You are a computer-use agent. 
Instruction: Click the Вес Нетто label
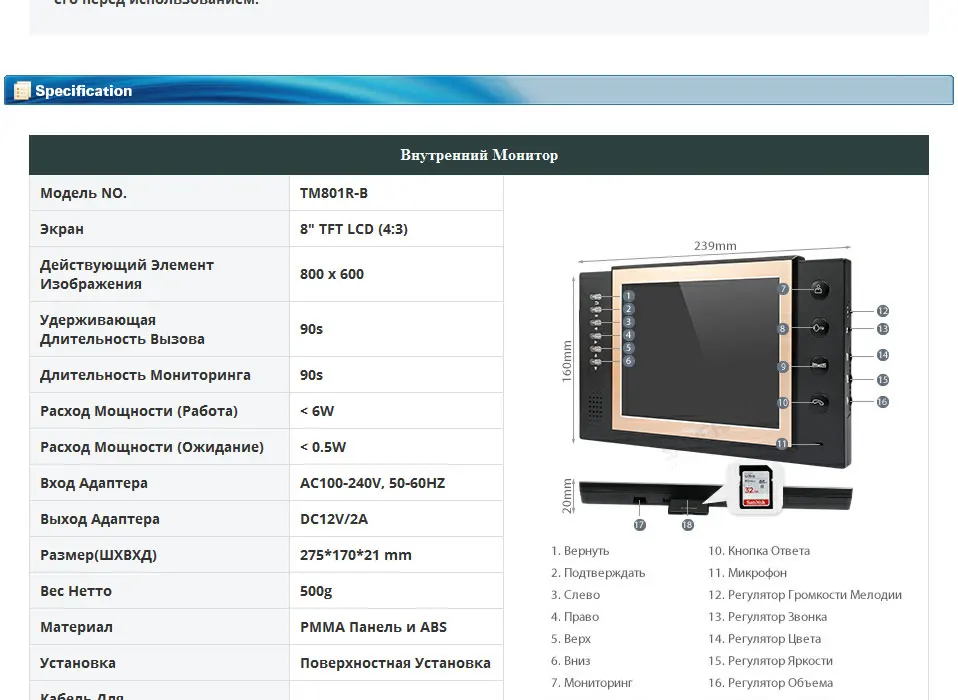(76, 591)
